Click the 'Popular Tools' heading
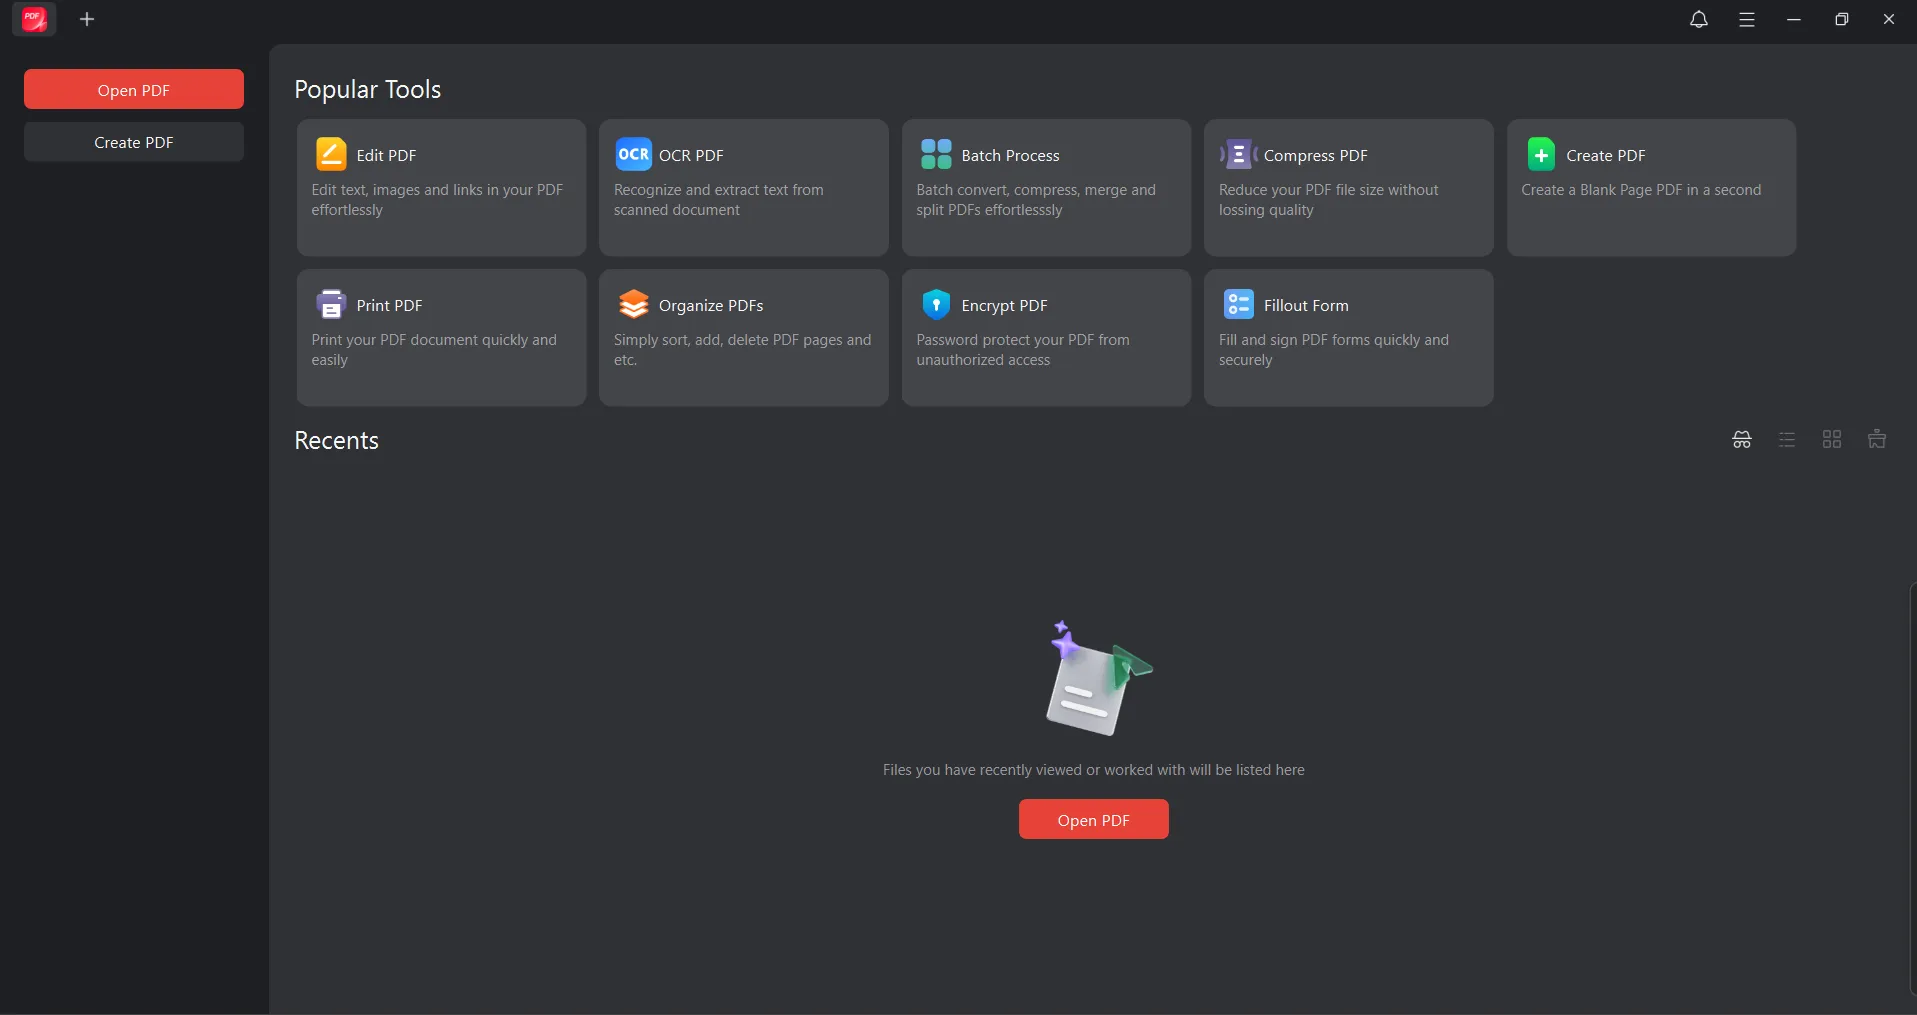Viewport: 1917px width, 1015px height. click(x=367, y=89)
